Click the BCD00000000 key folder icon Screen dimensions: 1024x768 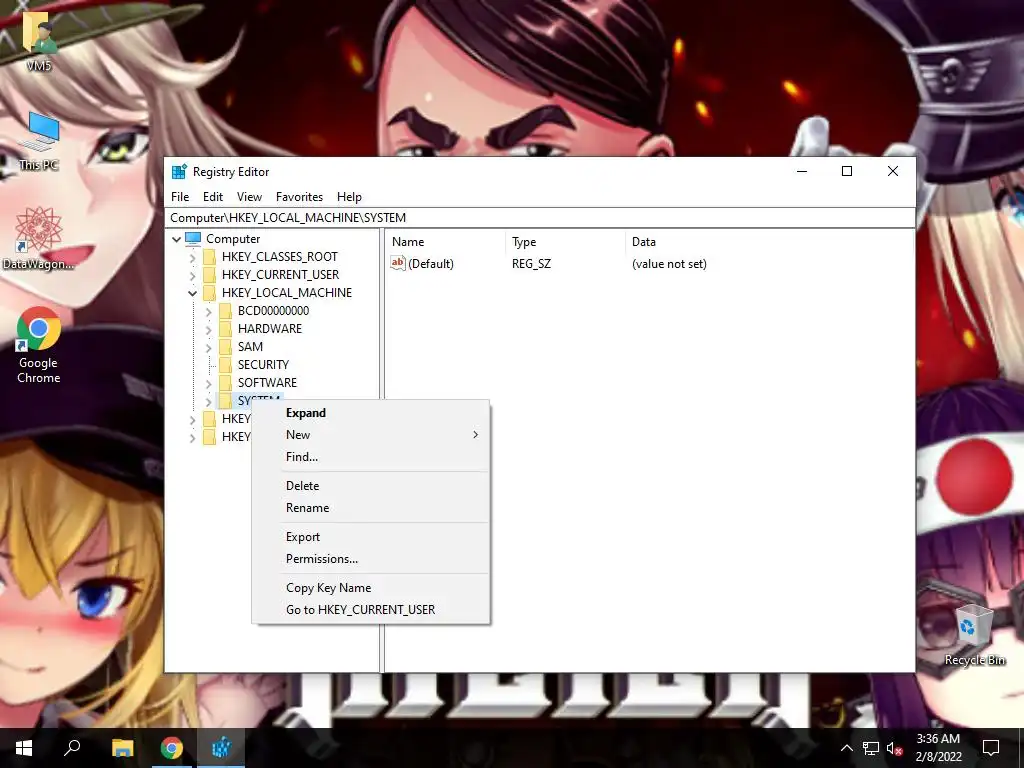point(225,311)
